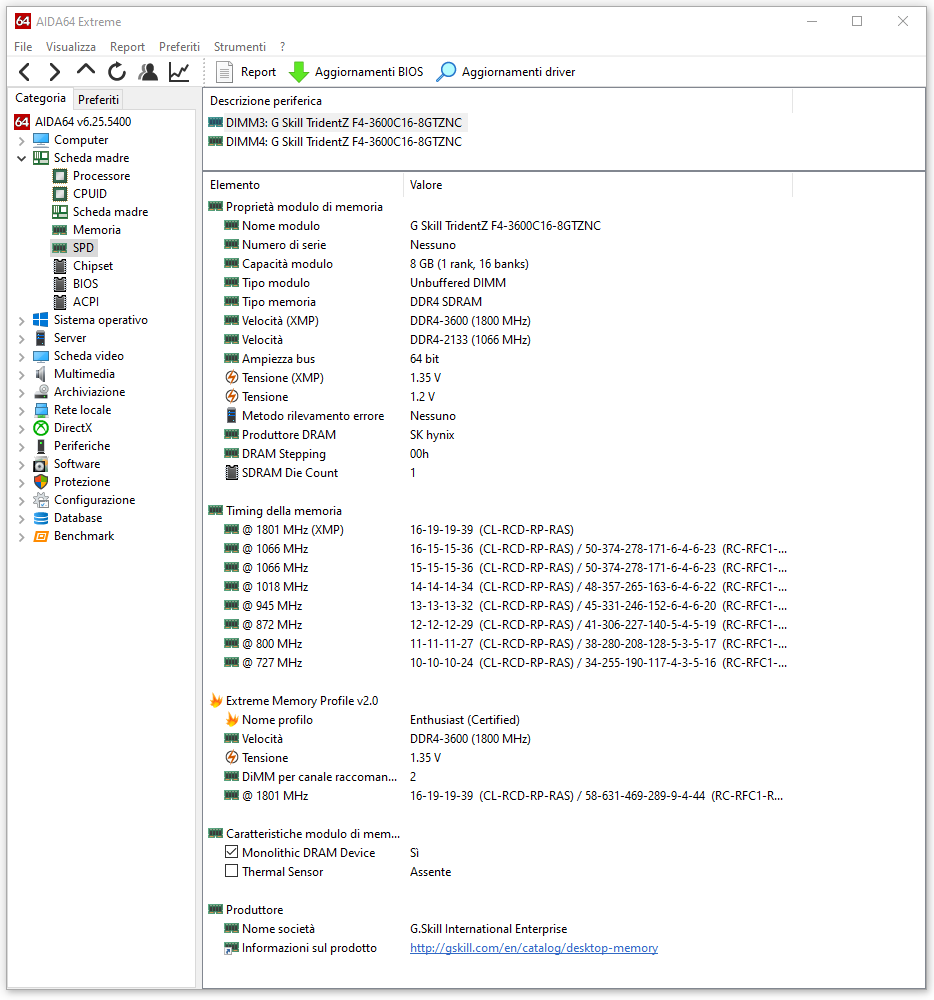Open the Visualizza menu

coord(71,47)
